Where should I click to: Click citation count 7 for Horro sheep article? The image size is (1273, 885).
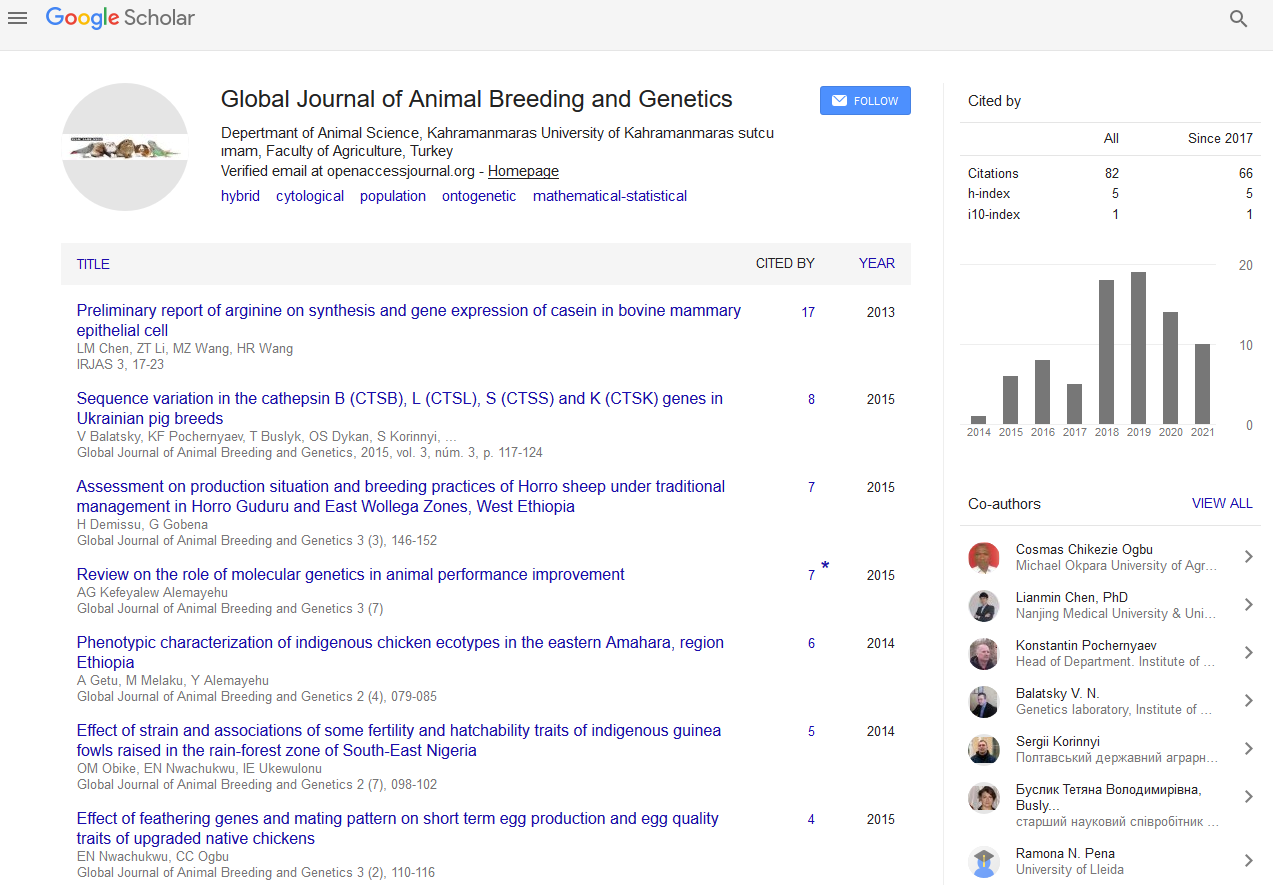click(811, 487)
